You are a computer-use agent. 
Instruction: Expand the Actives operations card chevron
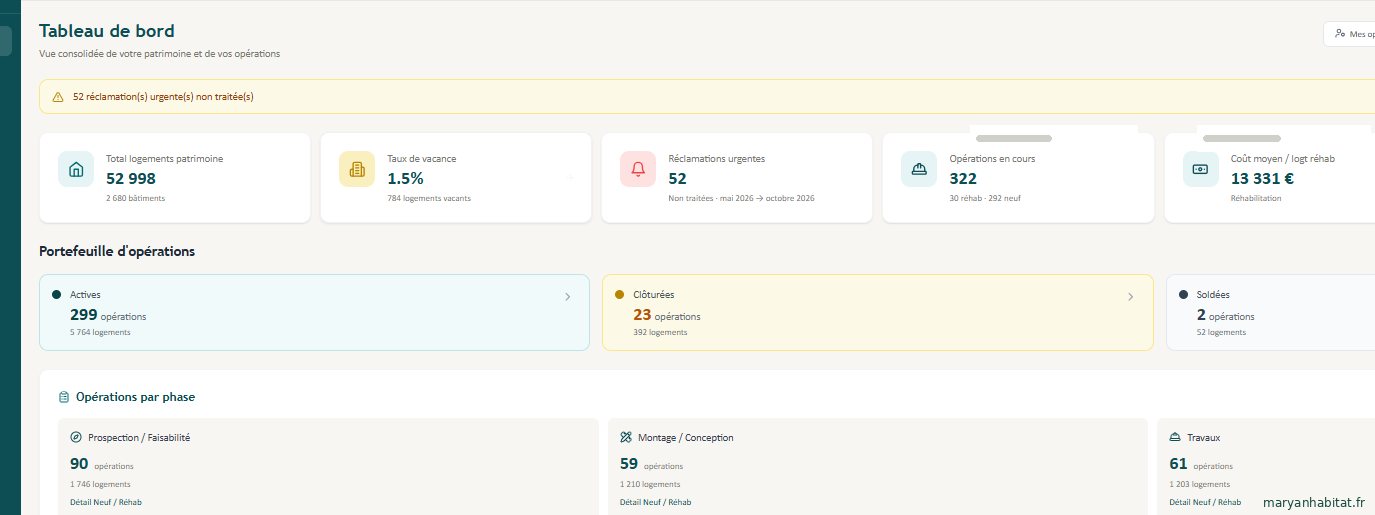click(568, 296)
